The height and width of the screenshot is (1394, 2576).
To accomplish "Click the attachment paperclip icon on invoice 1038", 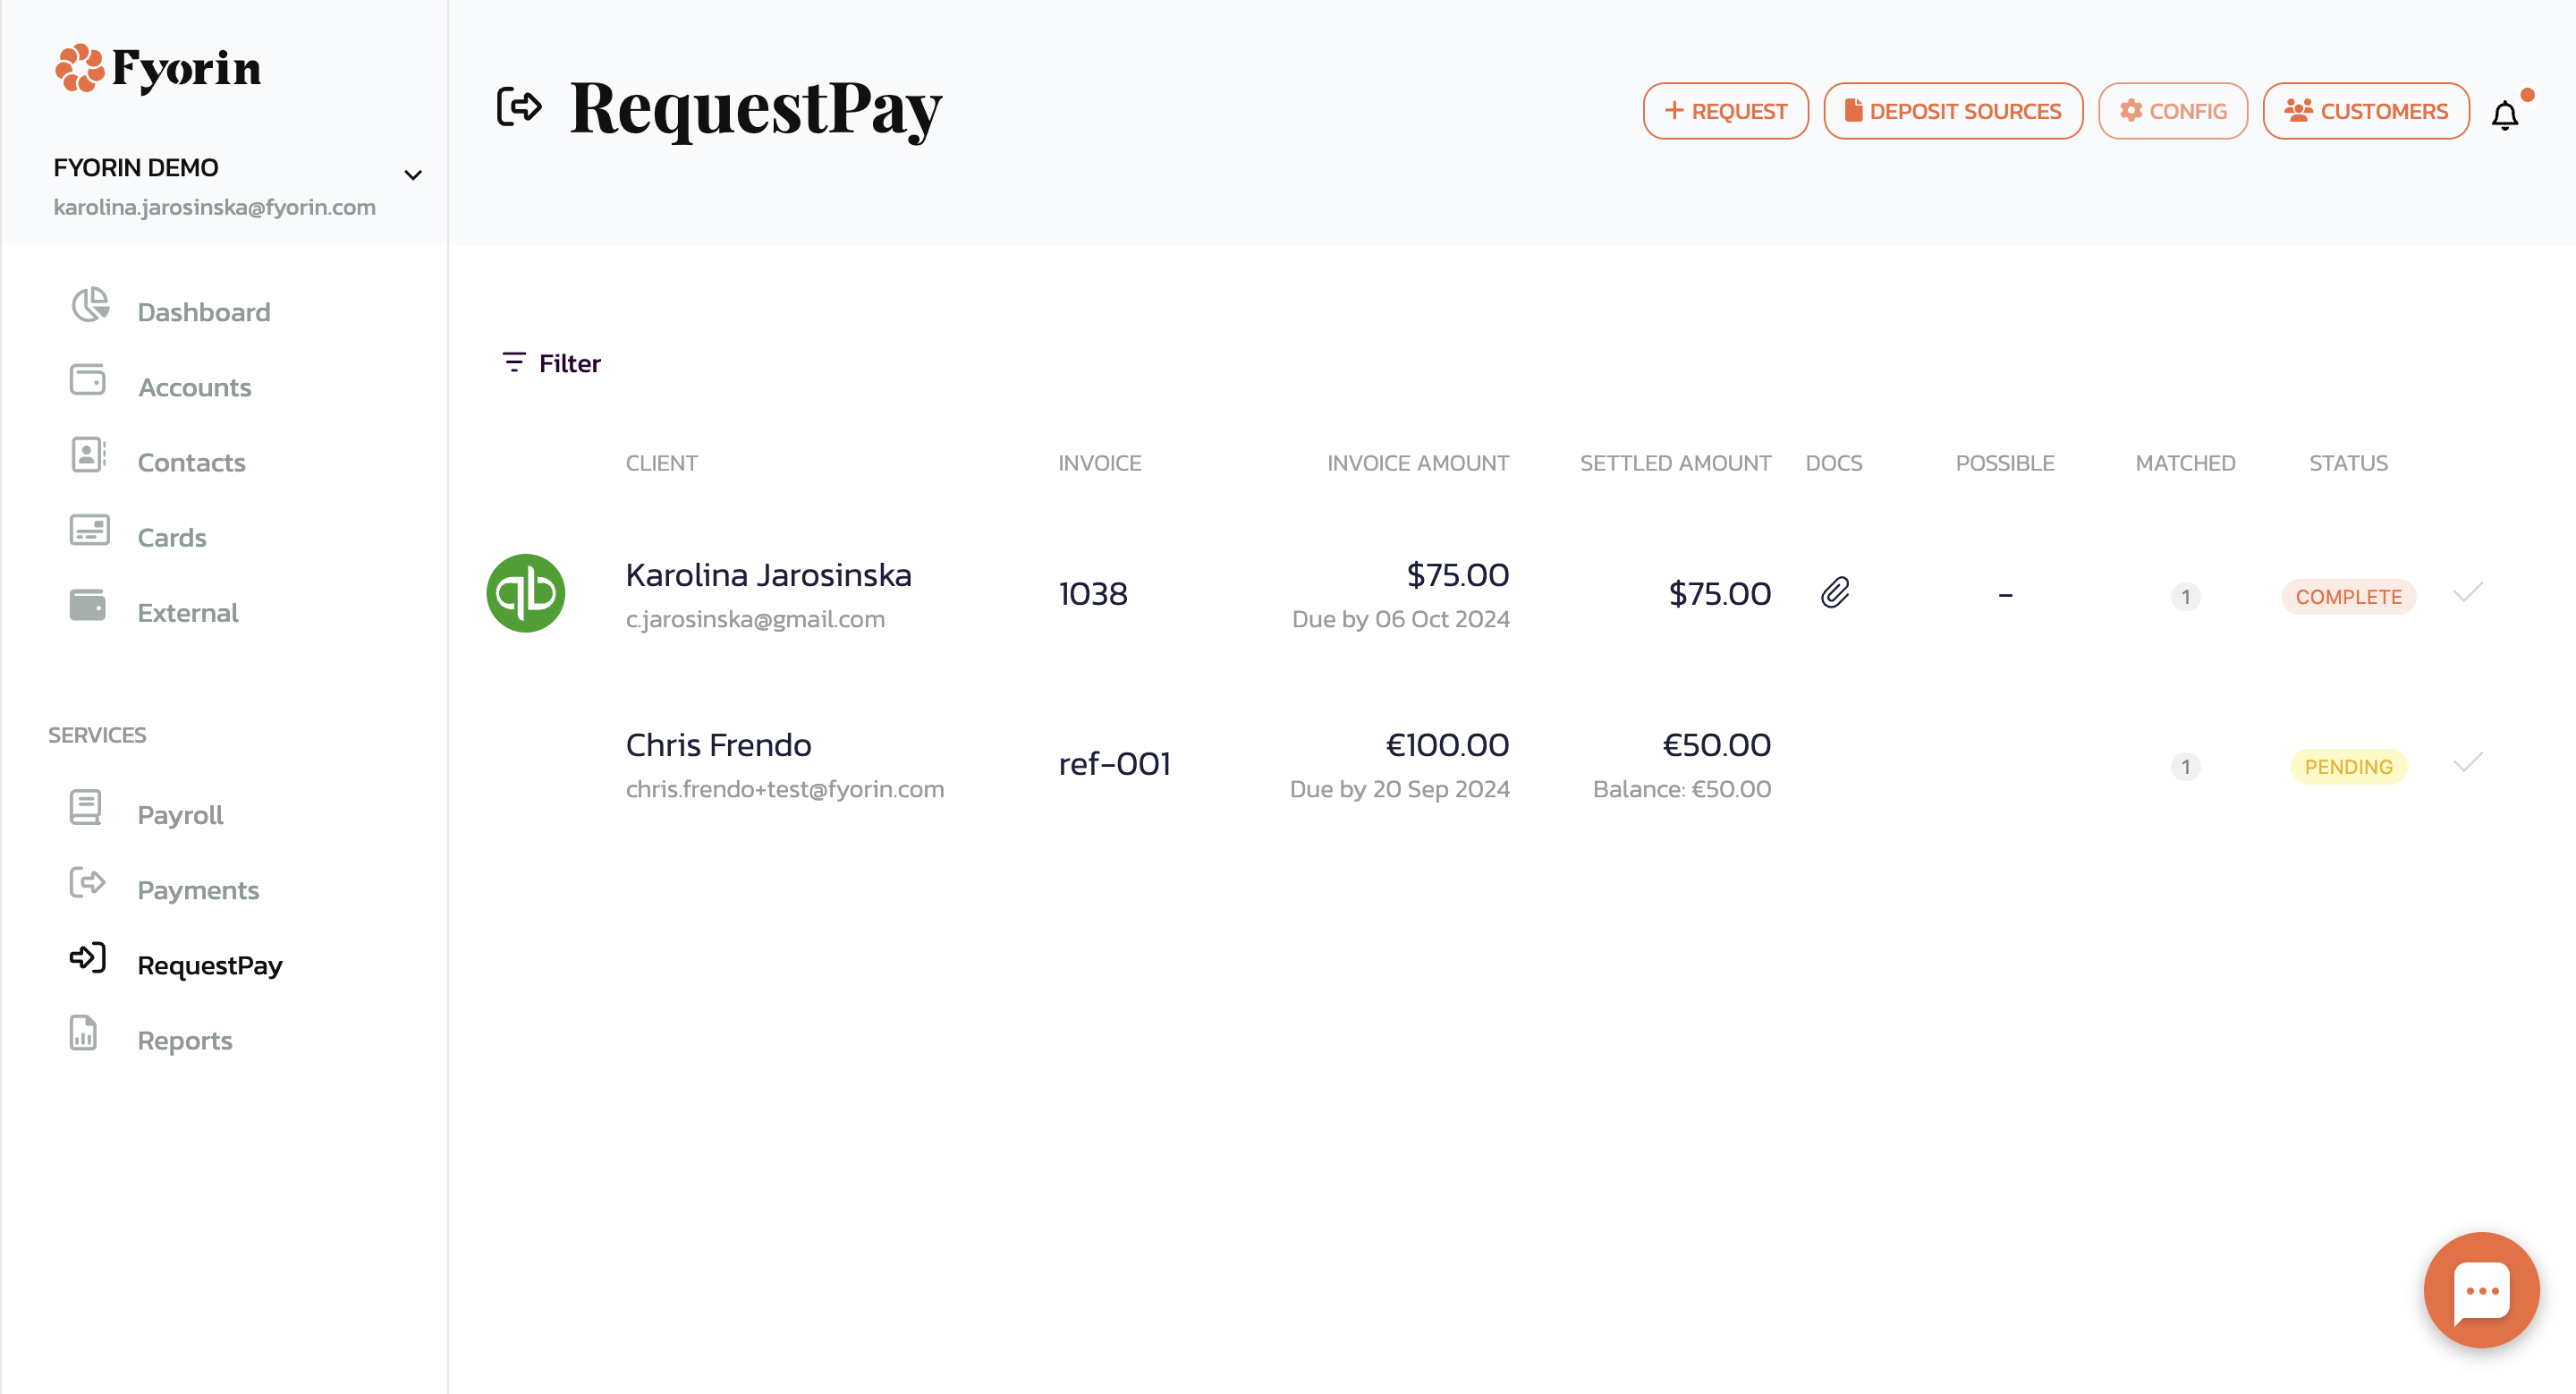I will pyautogui.click(x=1833, y=594).
